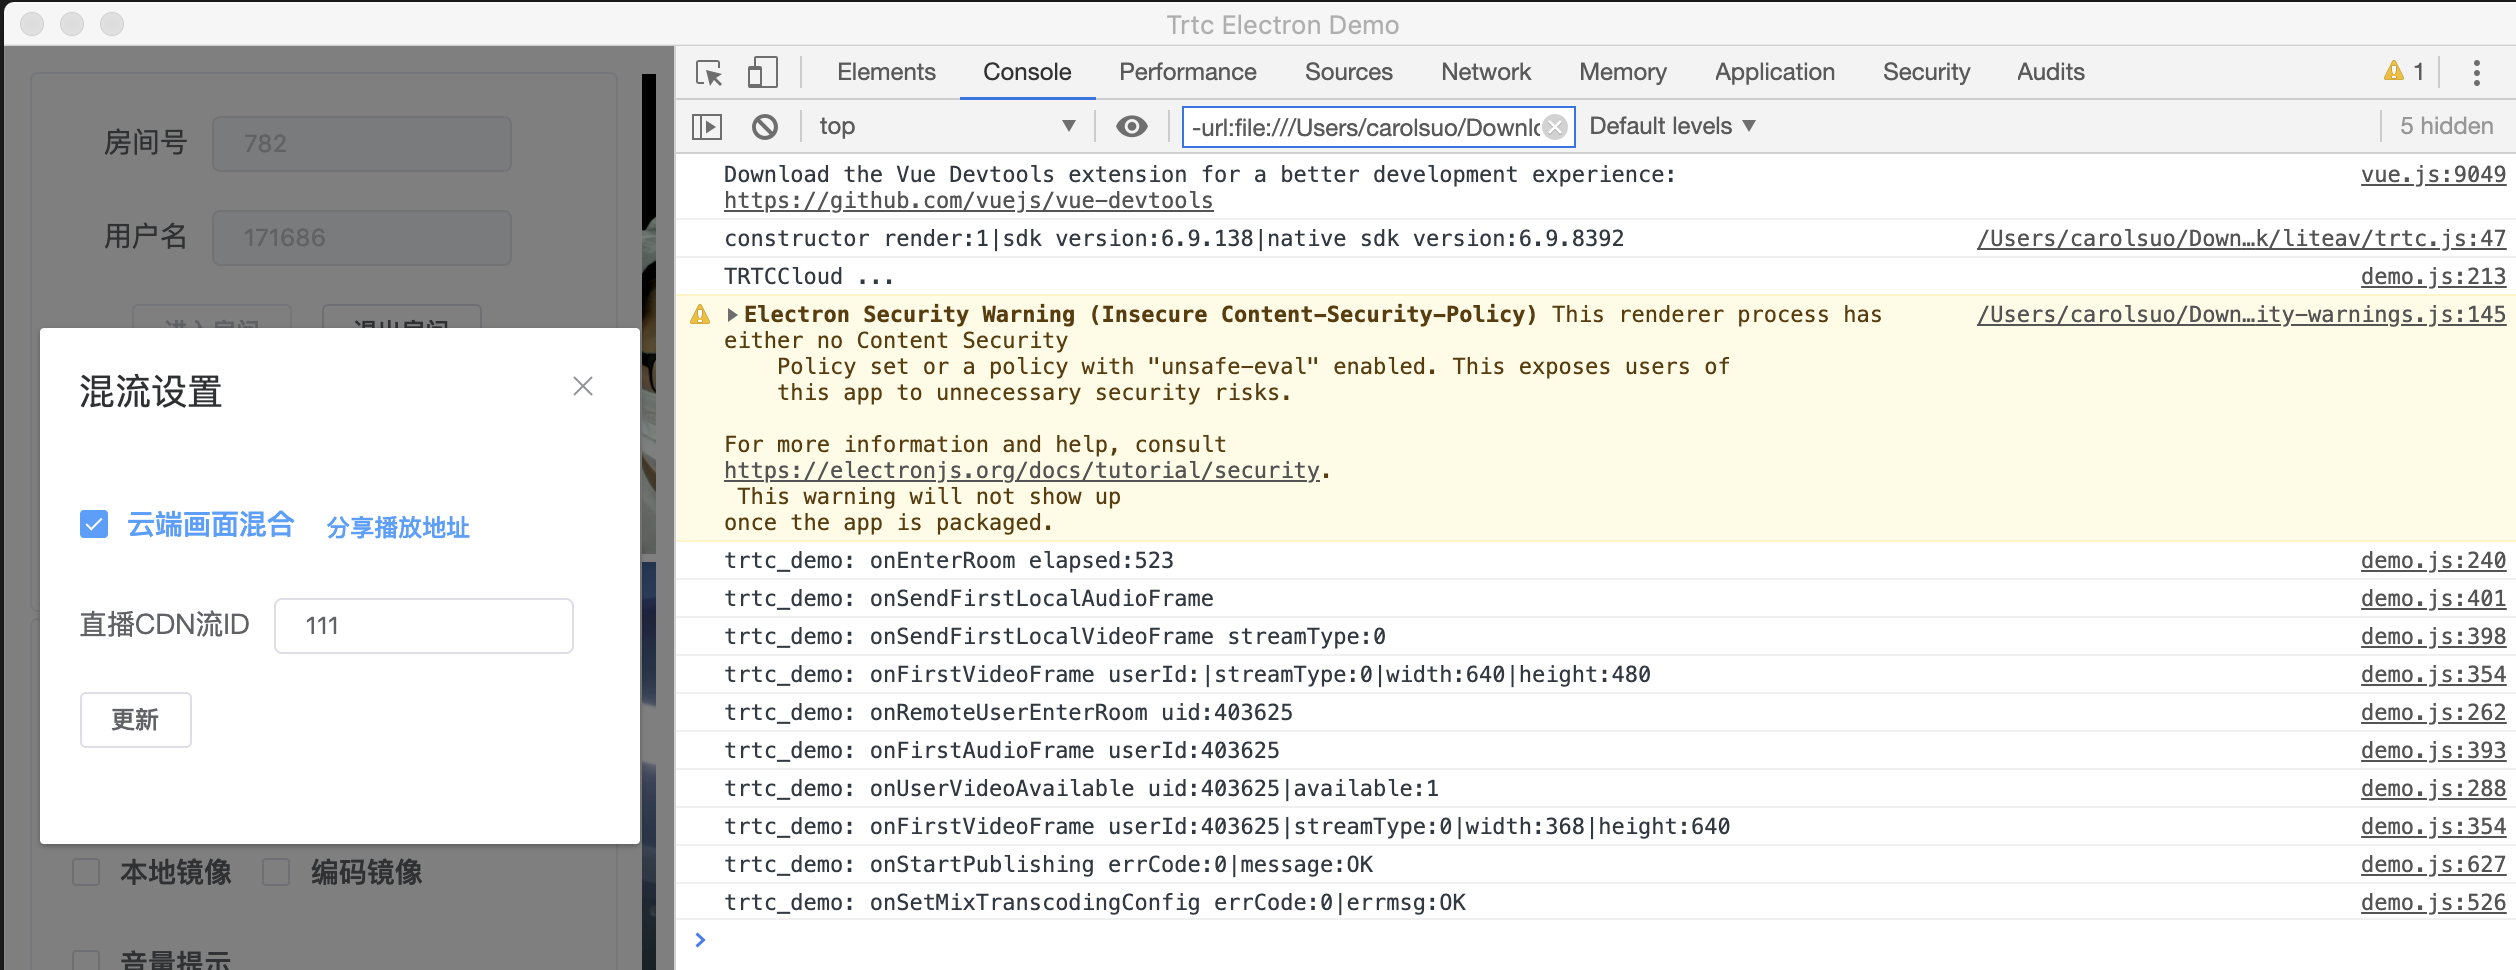Open the vue-devtools GitHub link

coord(968,200)
